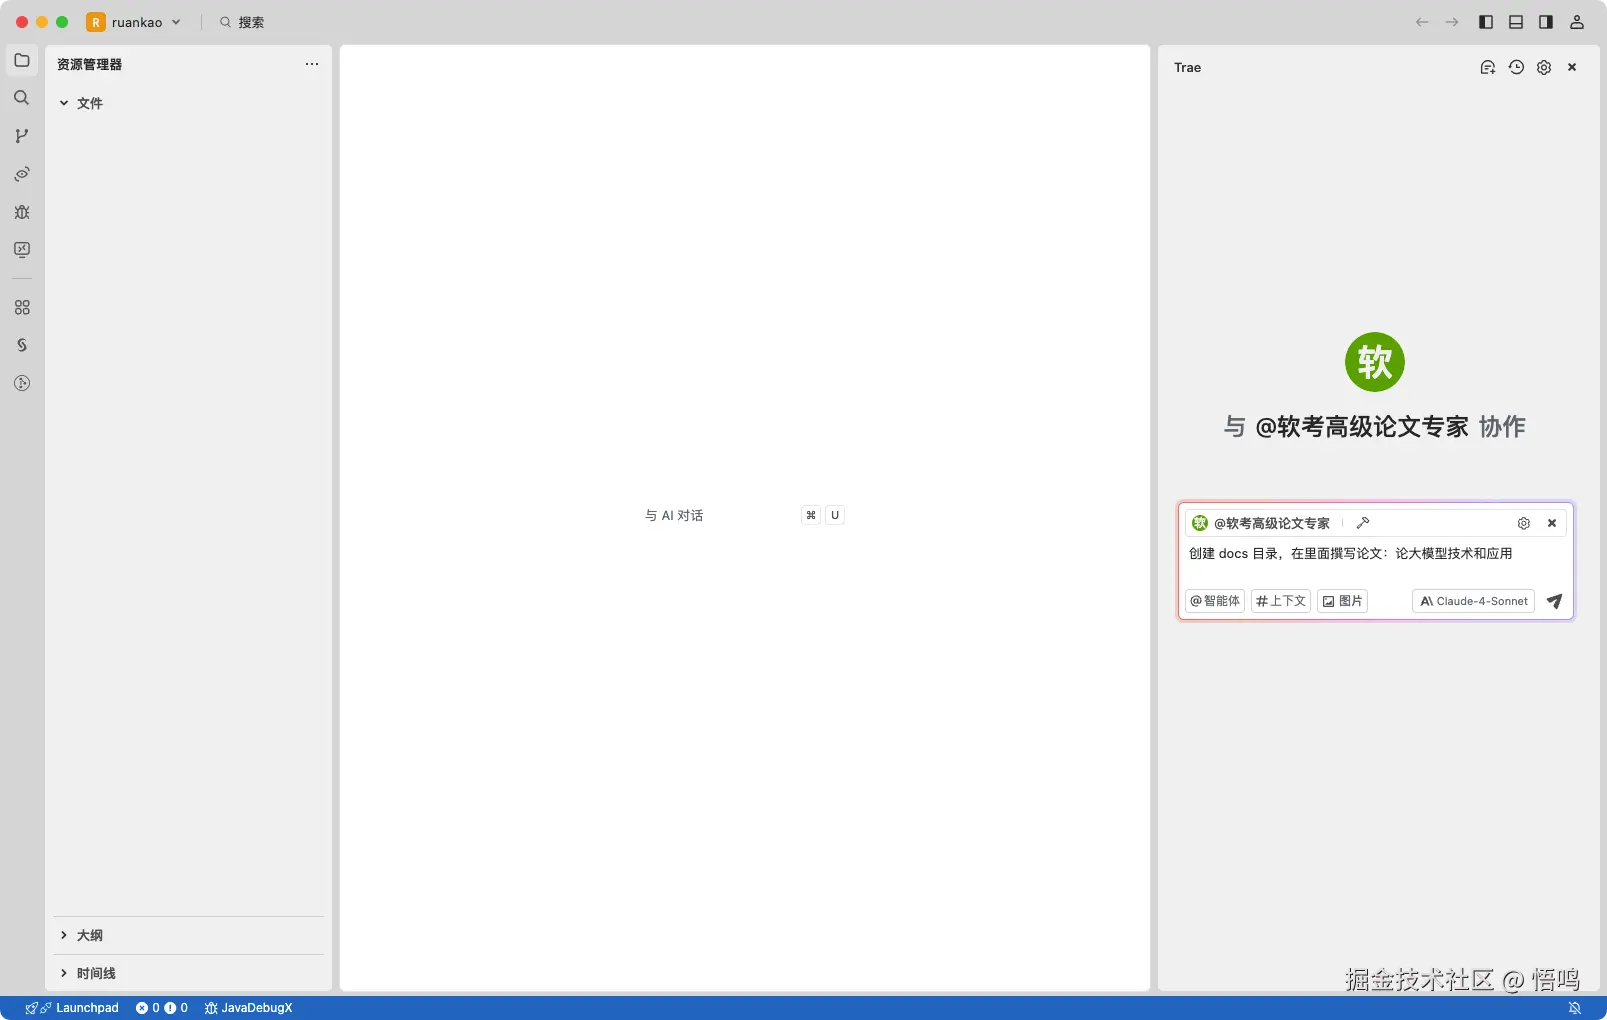Click the notifications bell in status bar

coord(1575,1008)
